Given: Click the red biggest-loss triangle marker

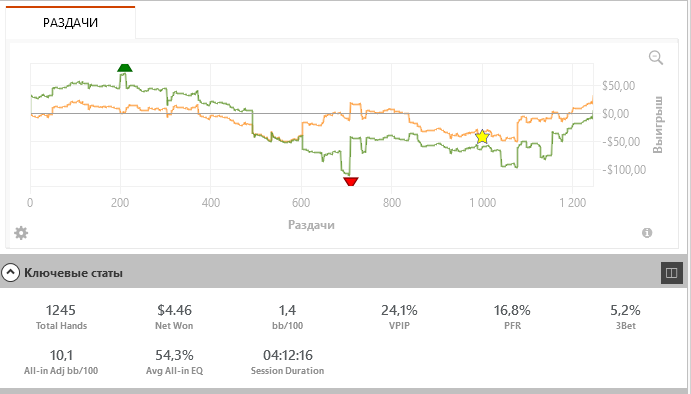Looking at the screenshot, I should point(351,182).
